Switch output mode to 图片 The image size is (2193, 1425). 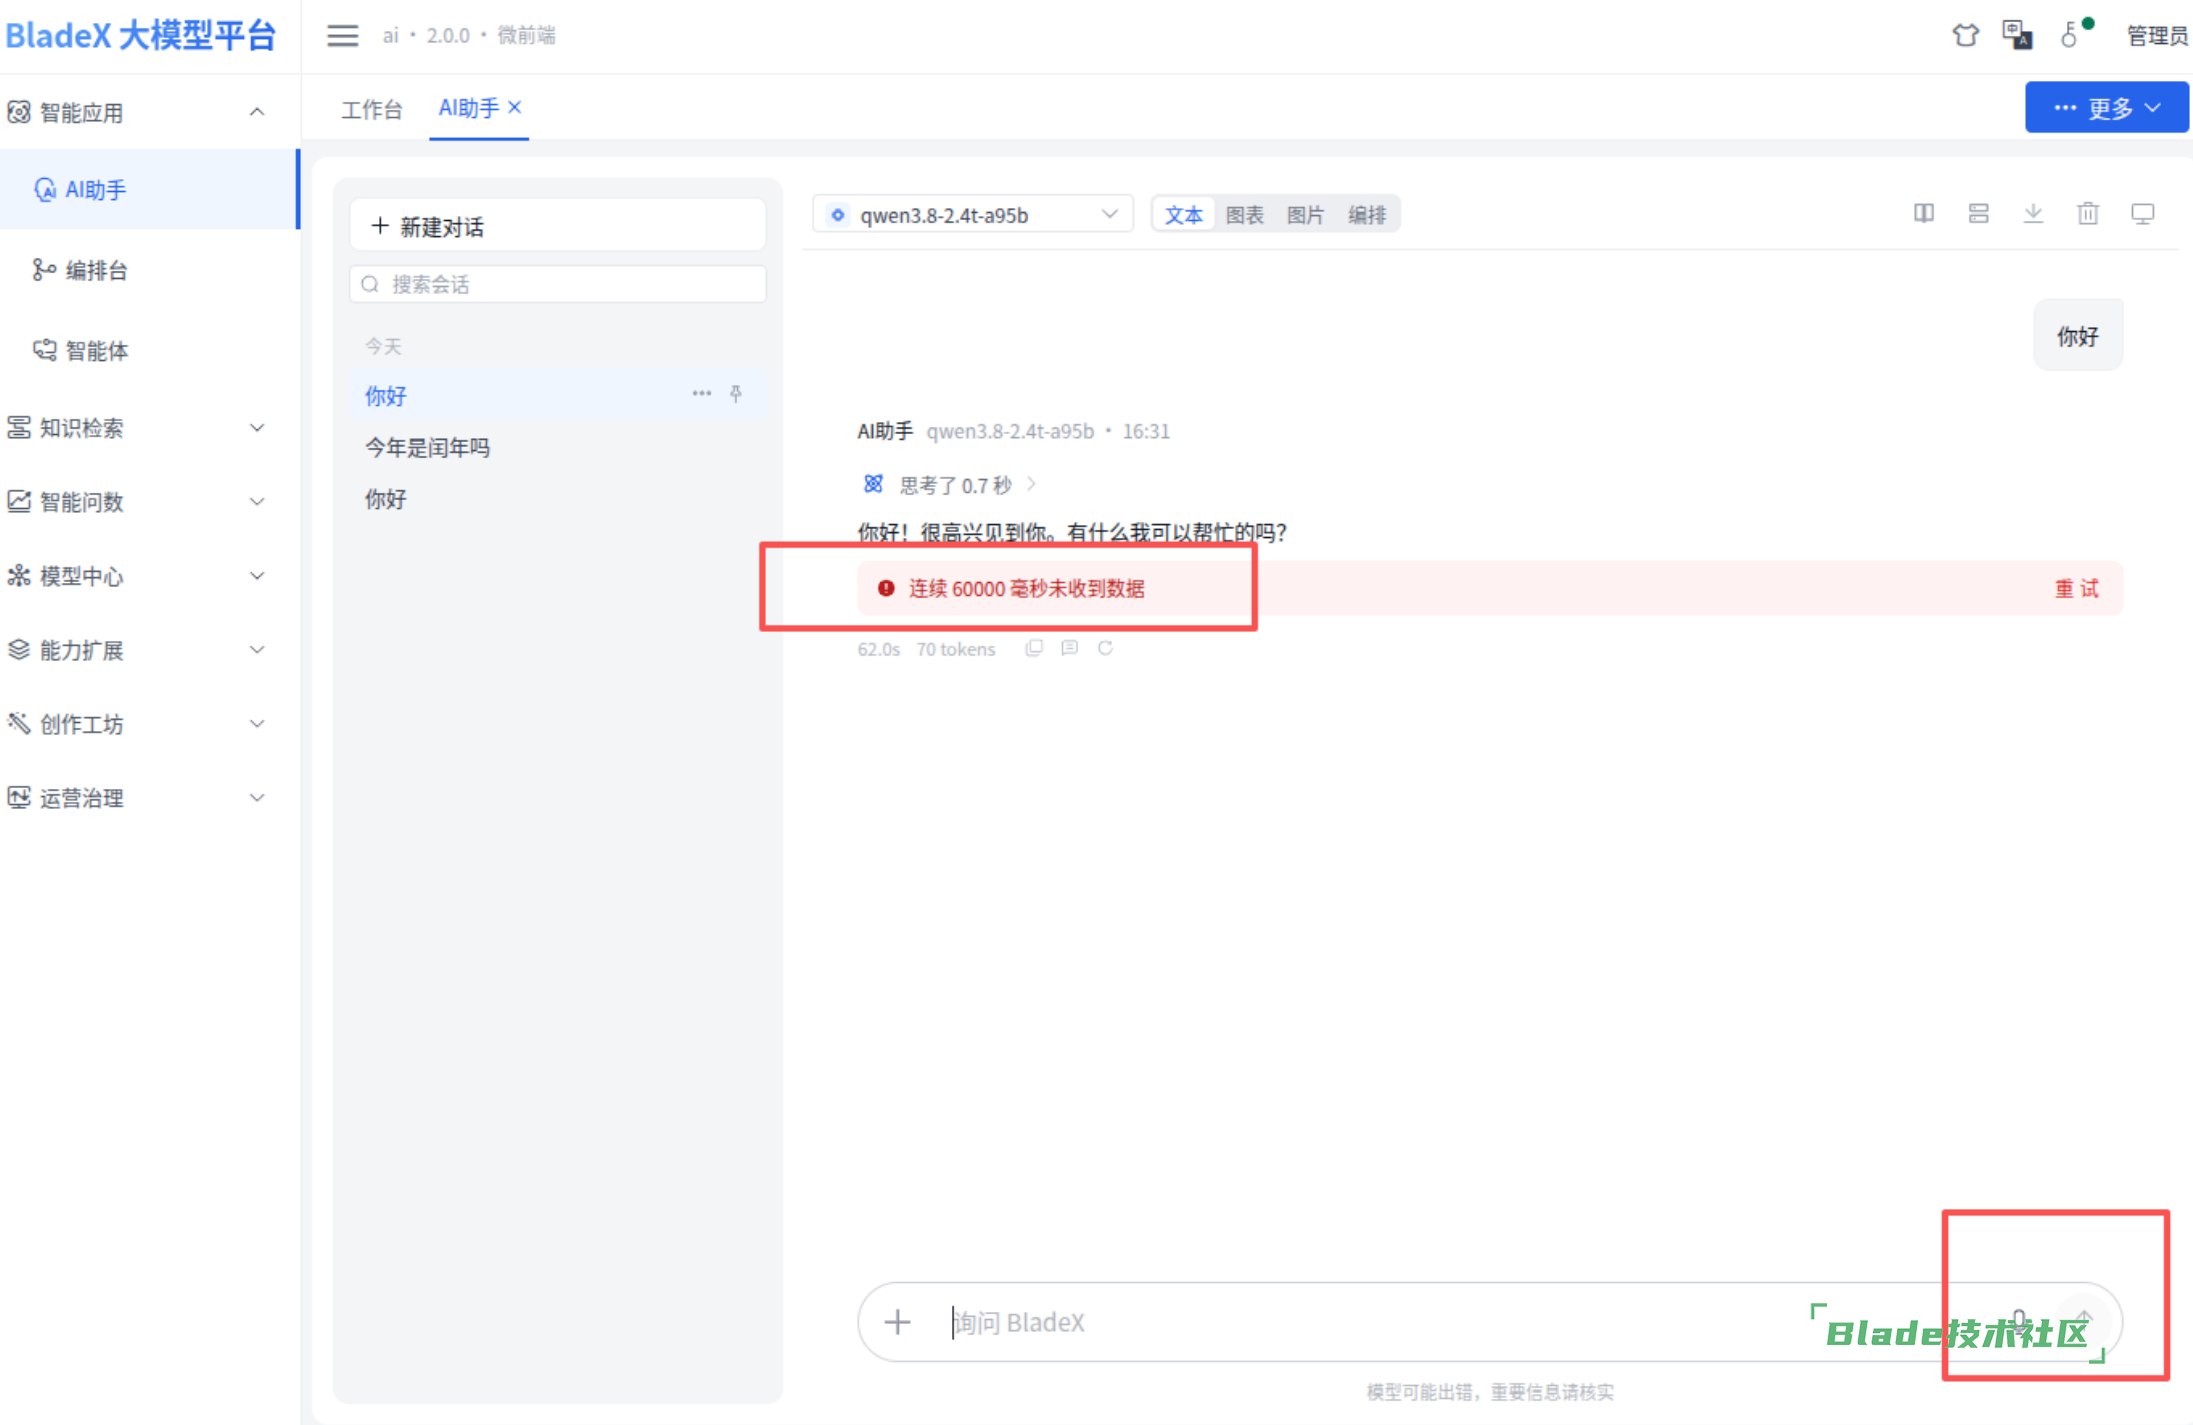point(1305,215)
